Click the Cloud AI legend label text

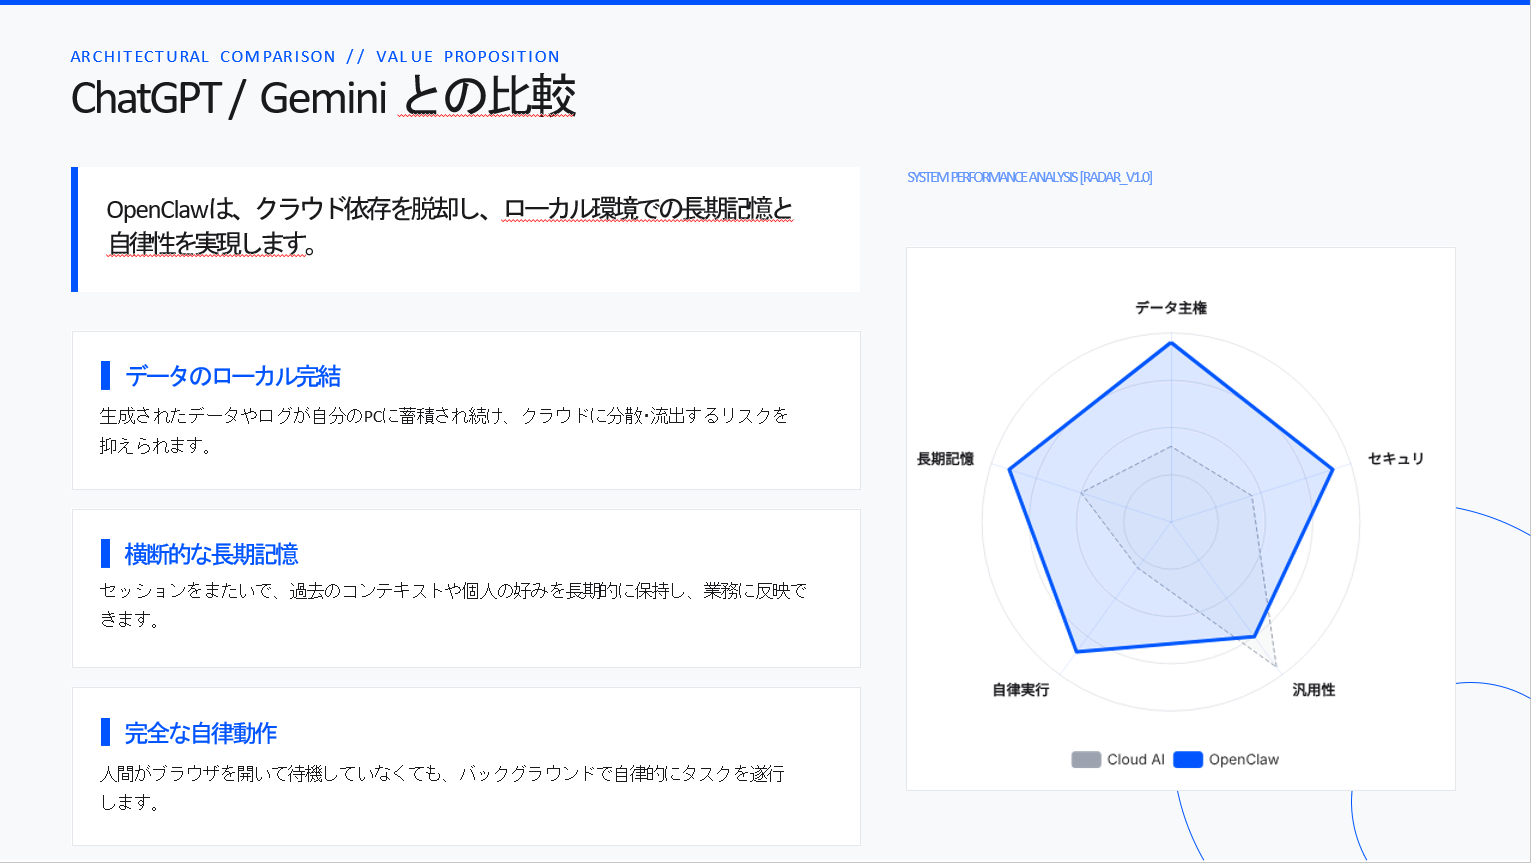pyautogui.click(x=1135, y=760)
